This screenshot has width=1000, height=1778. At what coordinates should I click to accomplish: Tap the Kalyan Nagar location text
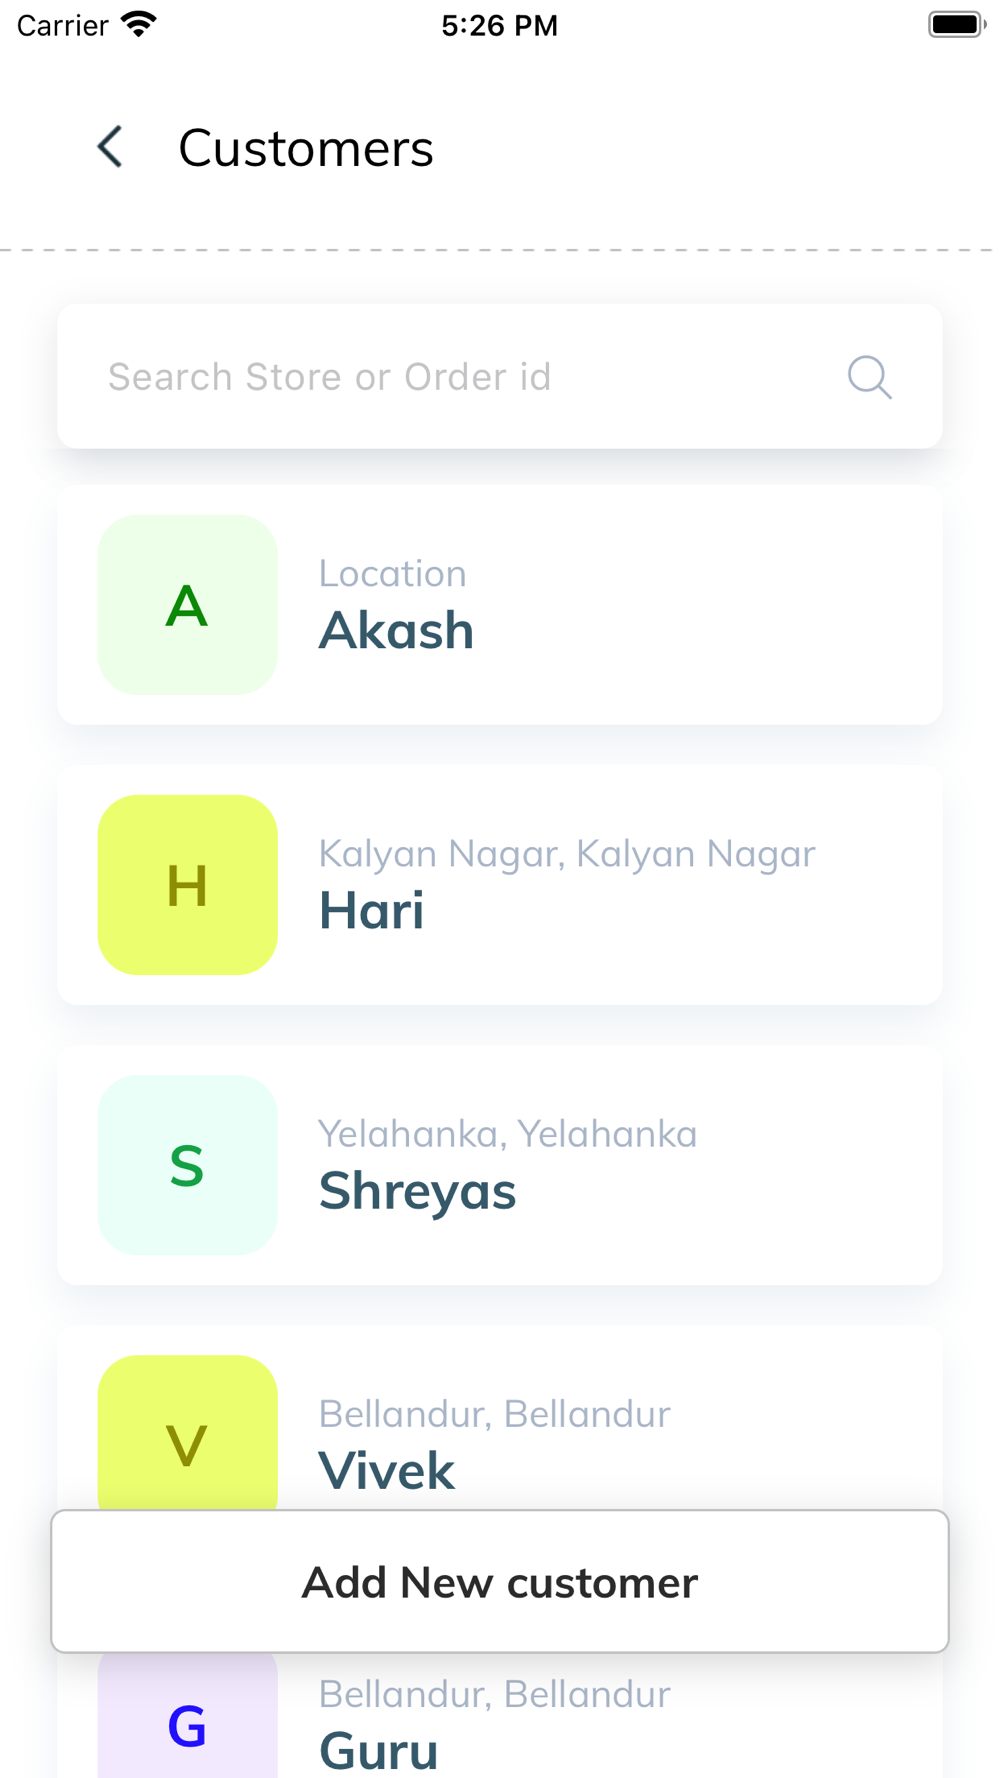(567, 854)
